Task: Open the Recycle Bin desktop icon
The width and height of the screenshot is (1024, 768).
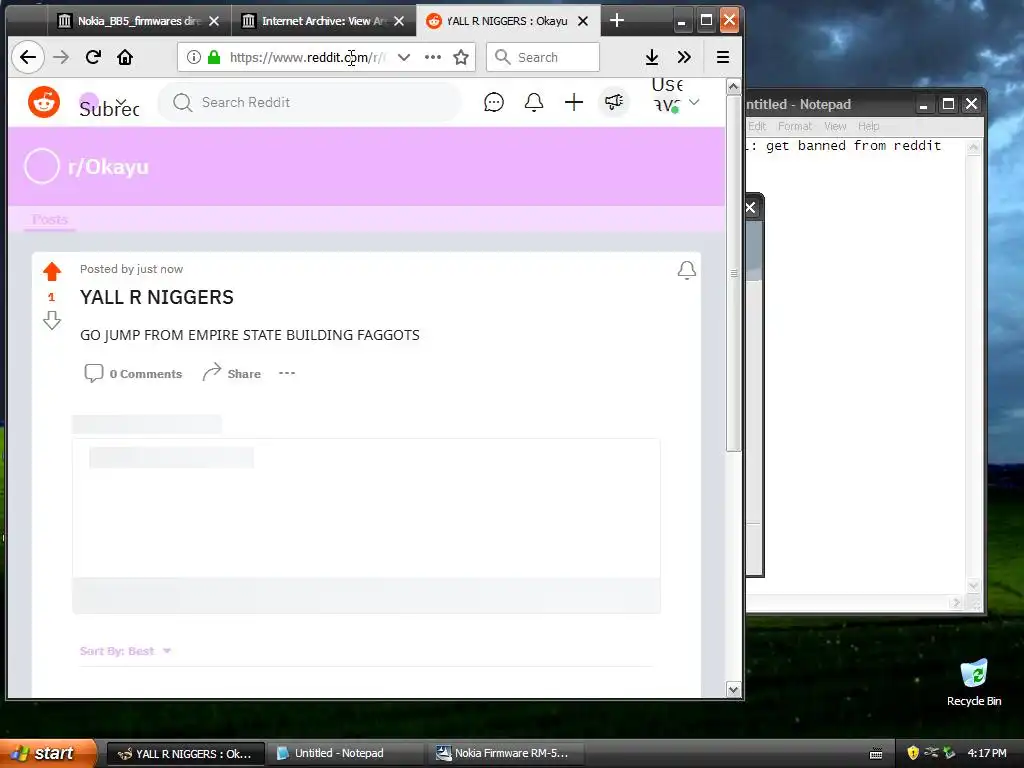Action: pyautogui.click(x=974, y=682)
